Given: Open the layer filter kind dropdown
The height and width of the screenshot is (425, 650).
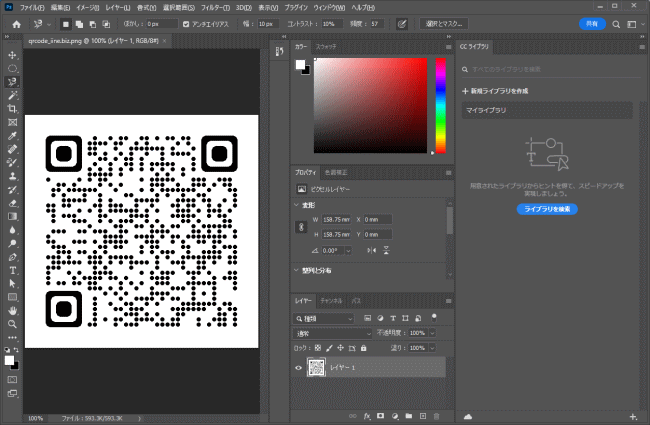Looking at the screenshot, I should click(324, 318).
